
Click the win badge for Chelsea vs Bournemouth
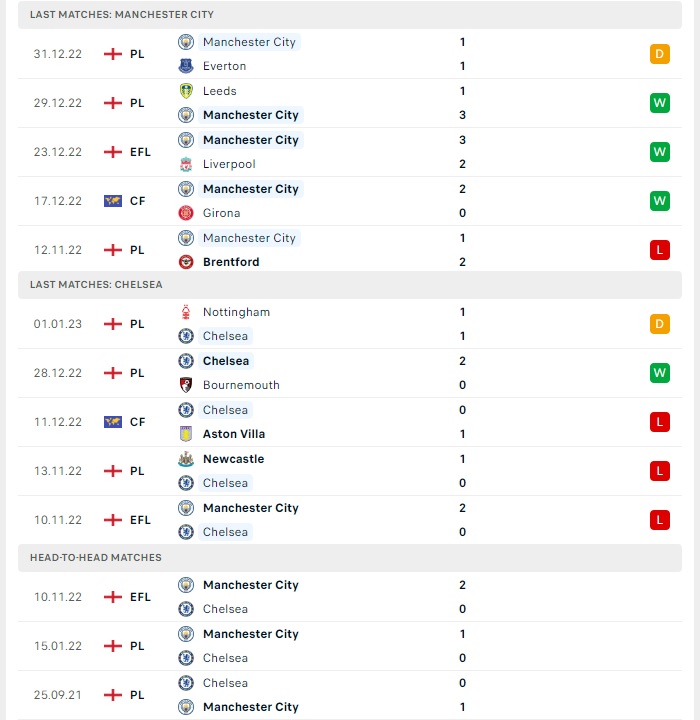pos(660,373)
